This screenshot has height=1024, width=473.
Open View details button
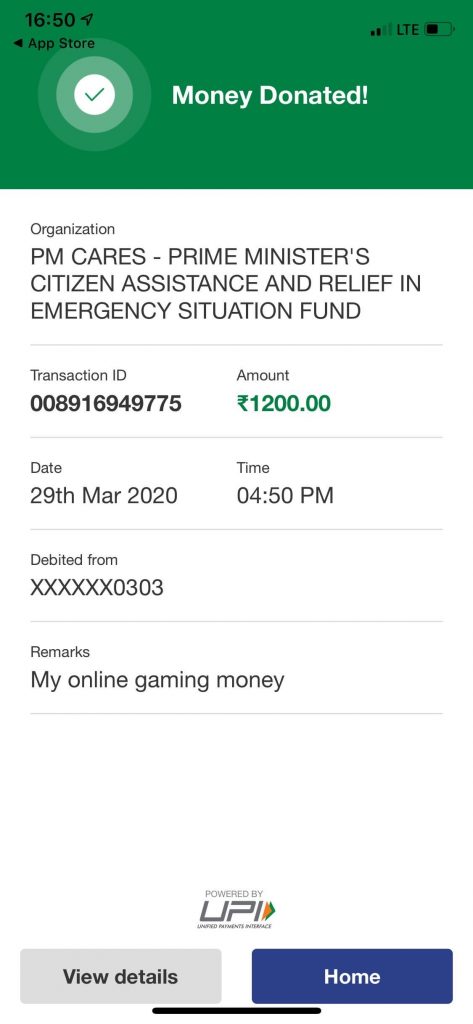coord(121,976)
